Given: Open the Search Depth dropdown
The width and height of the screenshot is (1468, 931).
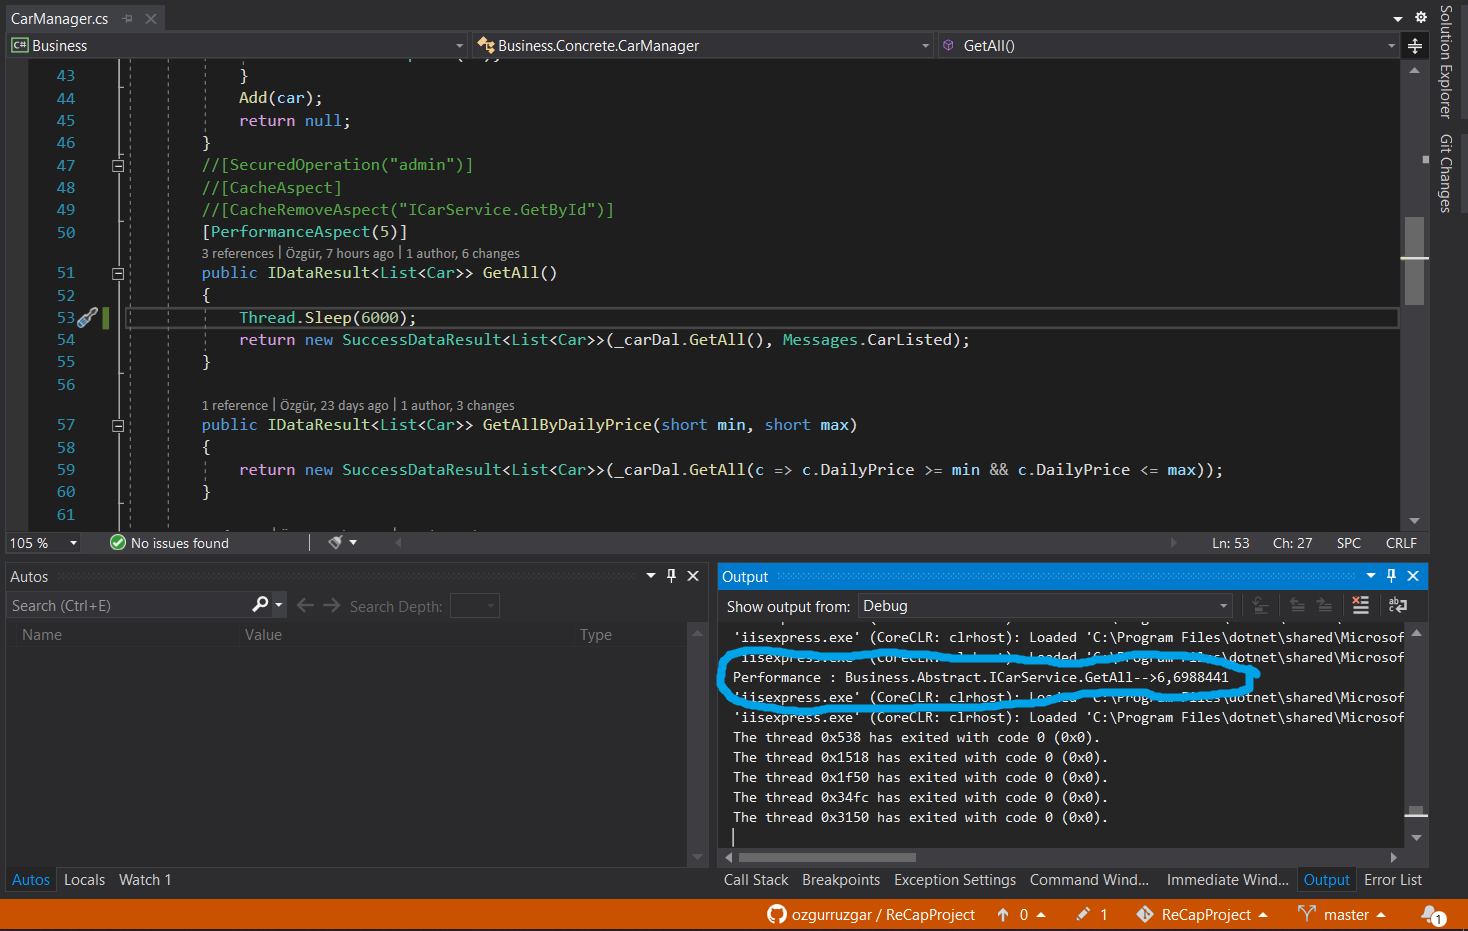Looking at the screenshot, I should click(474, 606).
